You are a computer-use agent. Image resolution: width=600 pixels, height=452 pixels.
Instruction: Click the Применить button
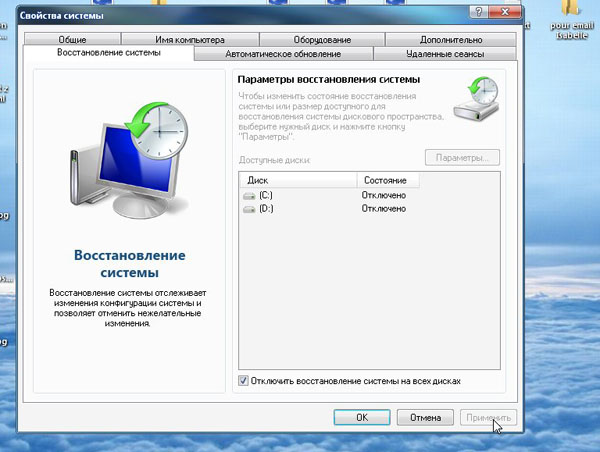pyautogui.click(x=486, y=417)
